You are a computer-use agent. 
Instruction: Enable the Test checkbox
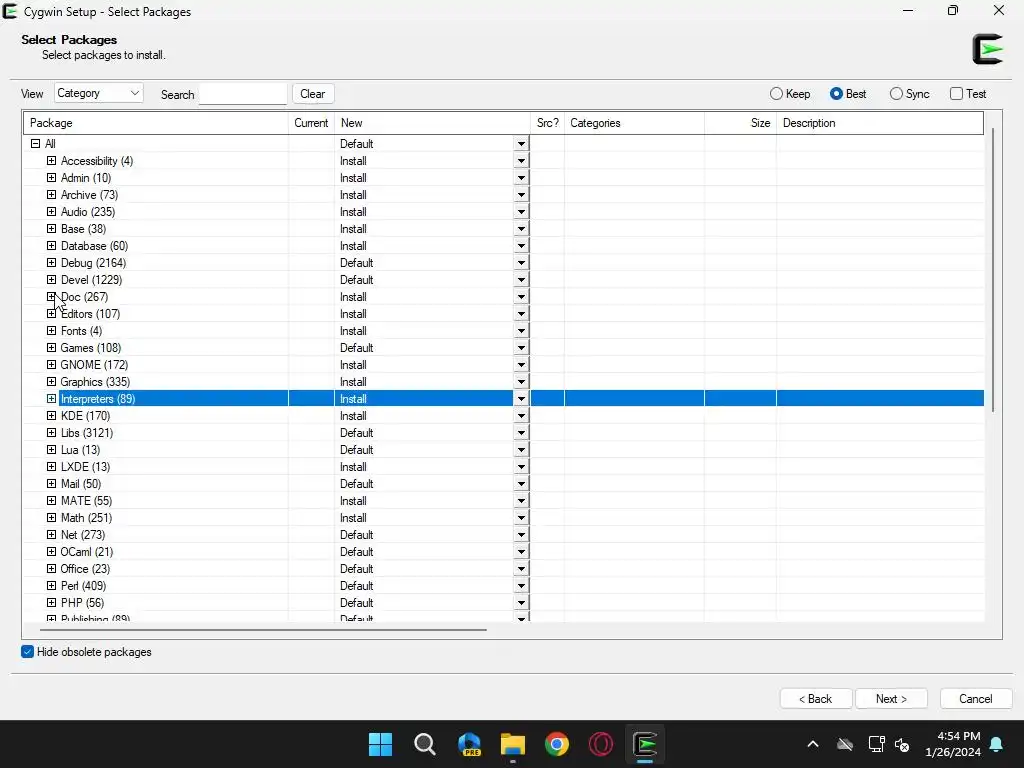point(956,94)
